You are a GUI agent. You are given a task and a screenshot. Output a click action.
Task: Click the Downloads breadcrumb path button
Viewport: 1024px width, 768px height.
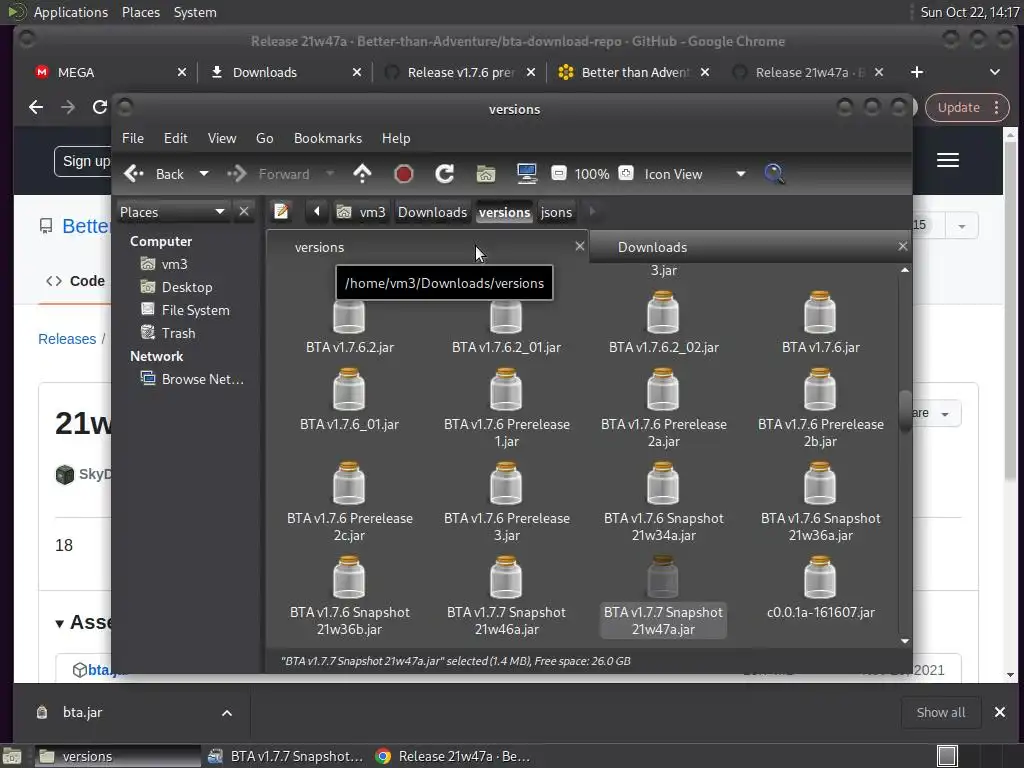coord(432,212)
